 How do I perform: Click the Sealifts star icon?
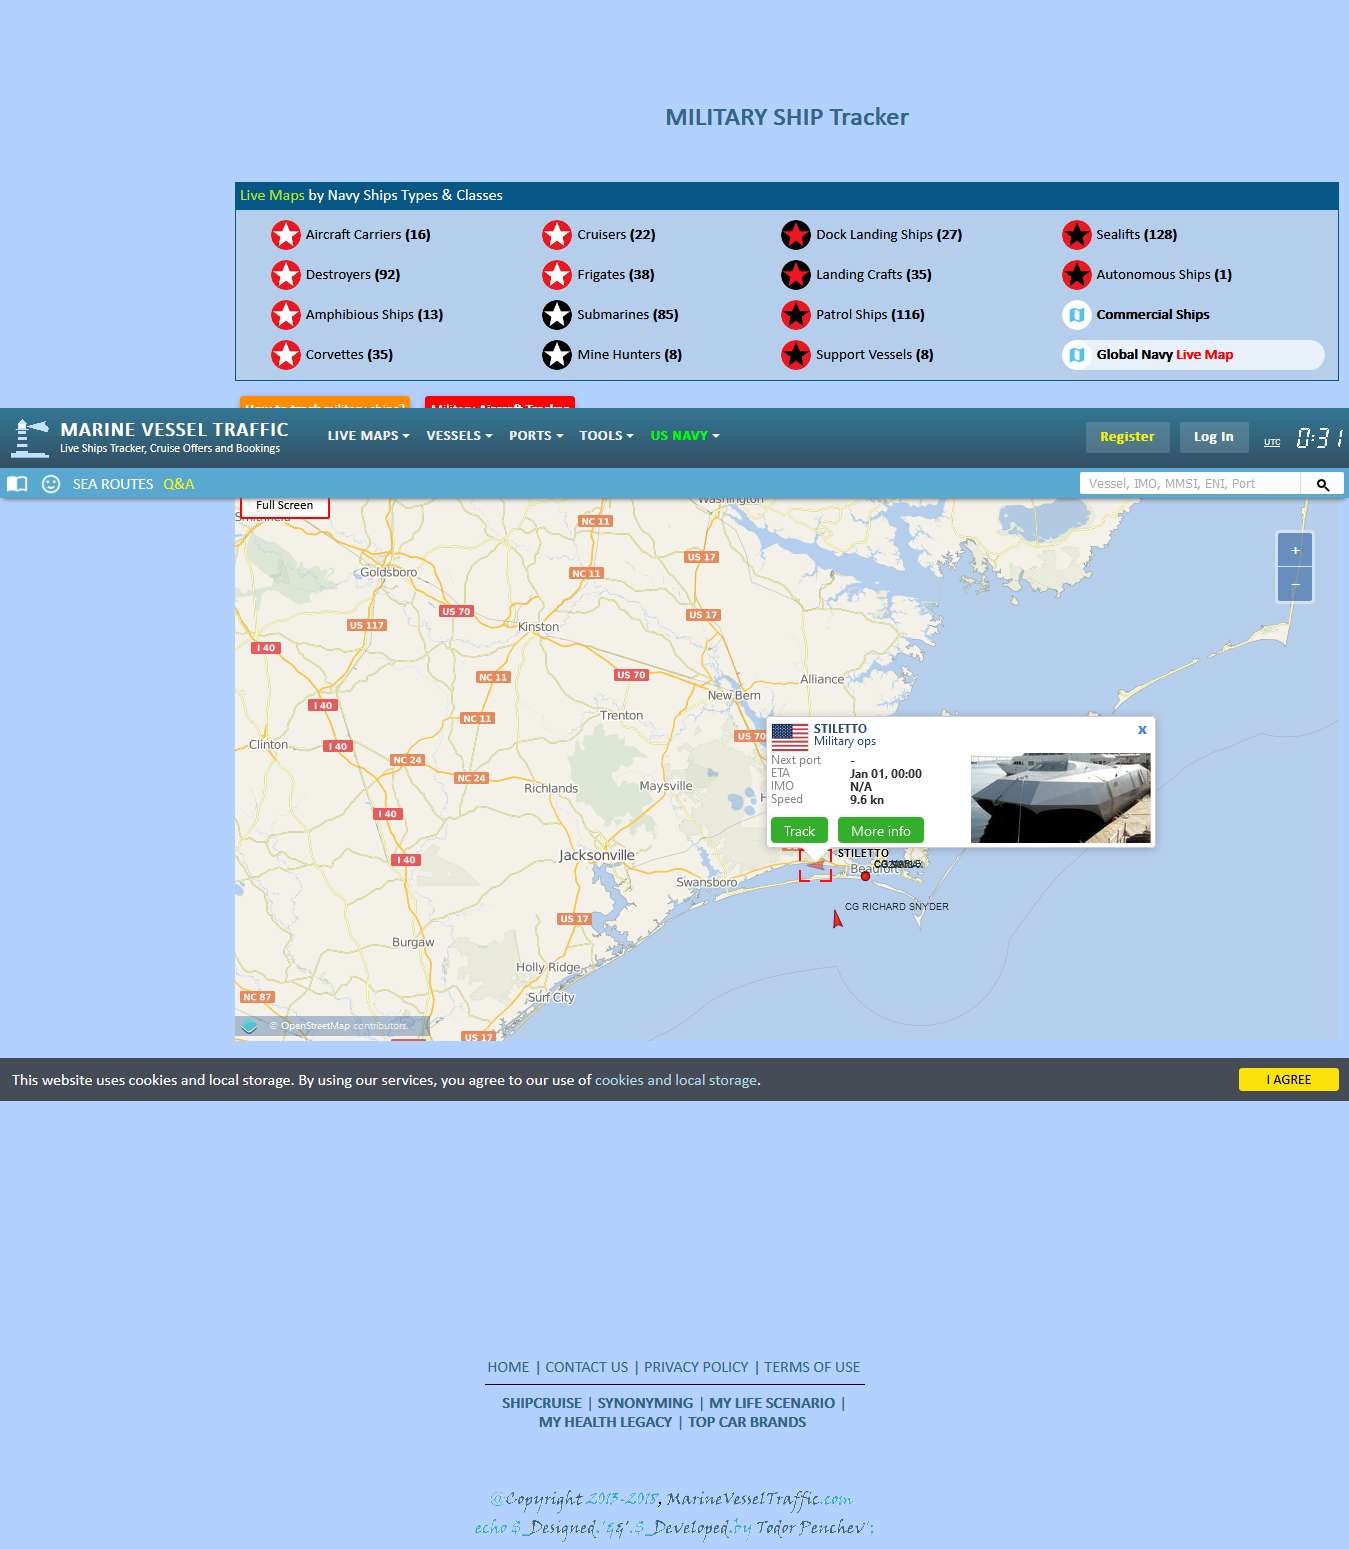tap(1077, 235)
